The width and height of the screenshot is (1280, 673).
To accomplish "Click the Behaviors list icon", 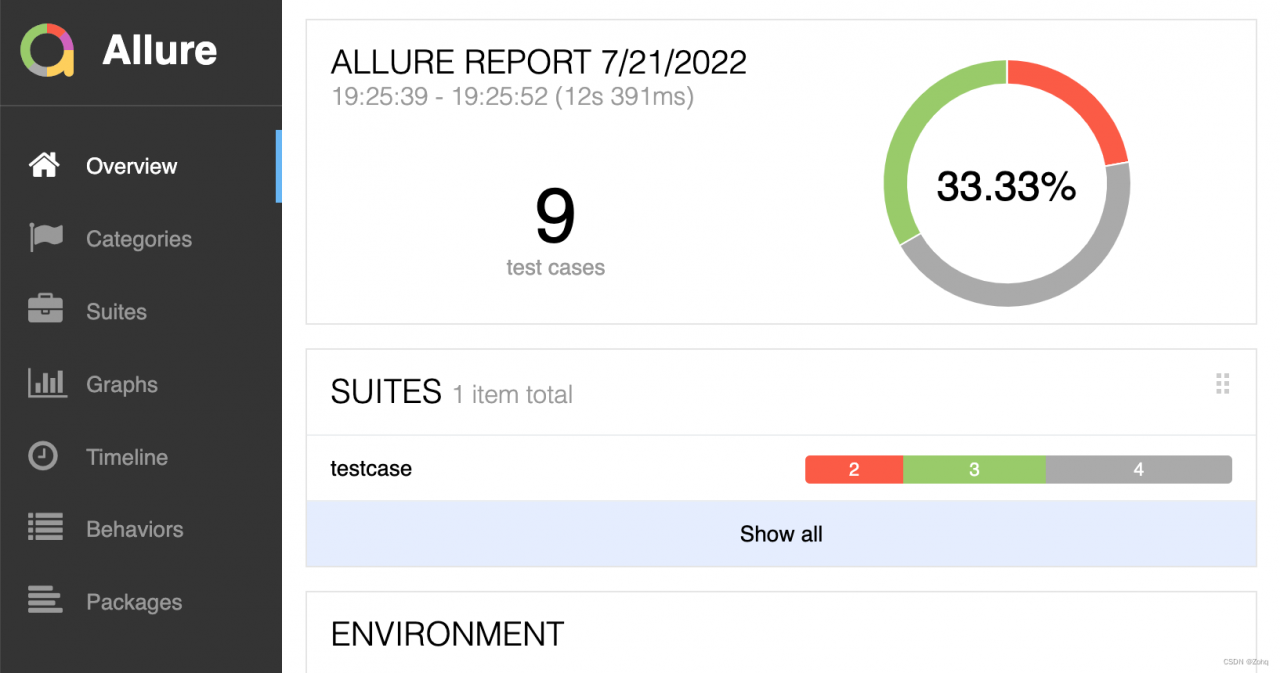I will point(45,529).
